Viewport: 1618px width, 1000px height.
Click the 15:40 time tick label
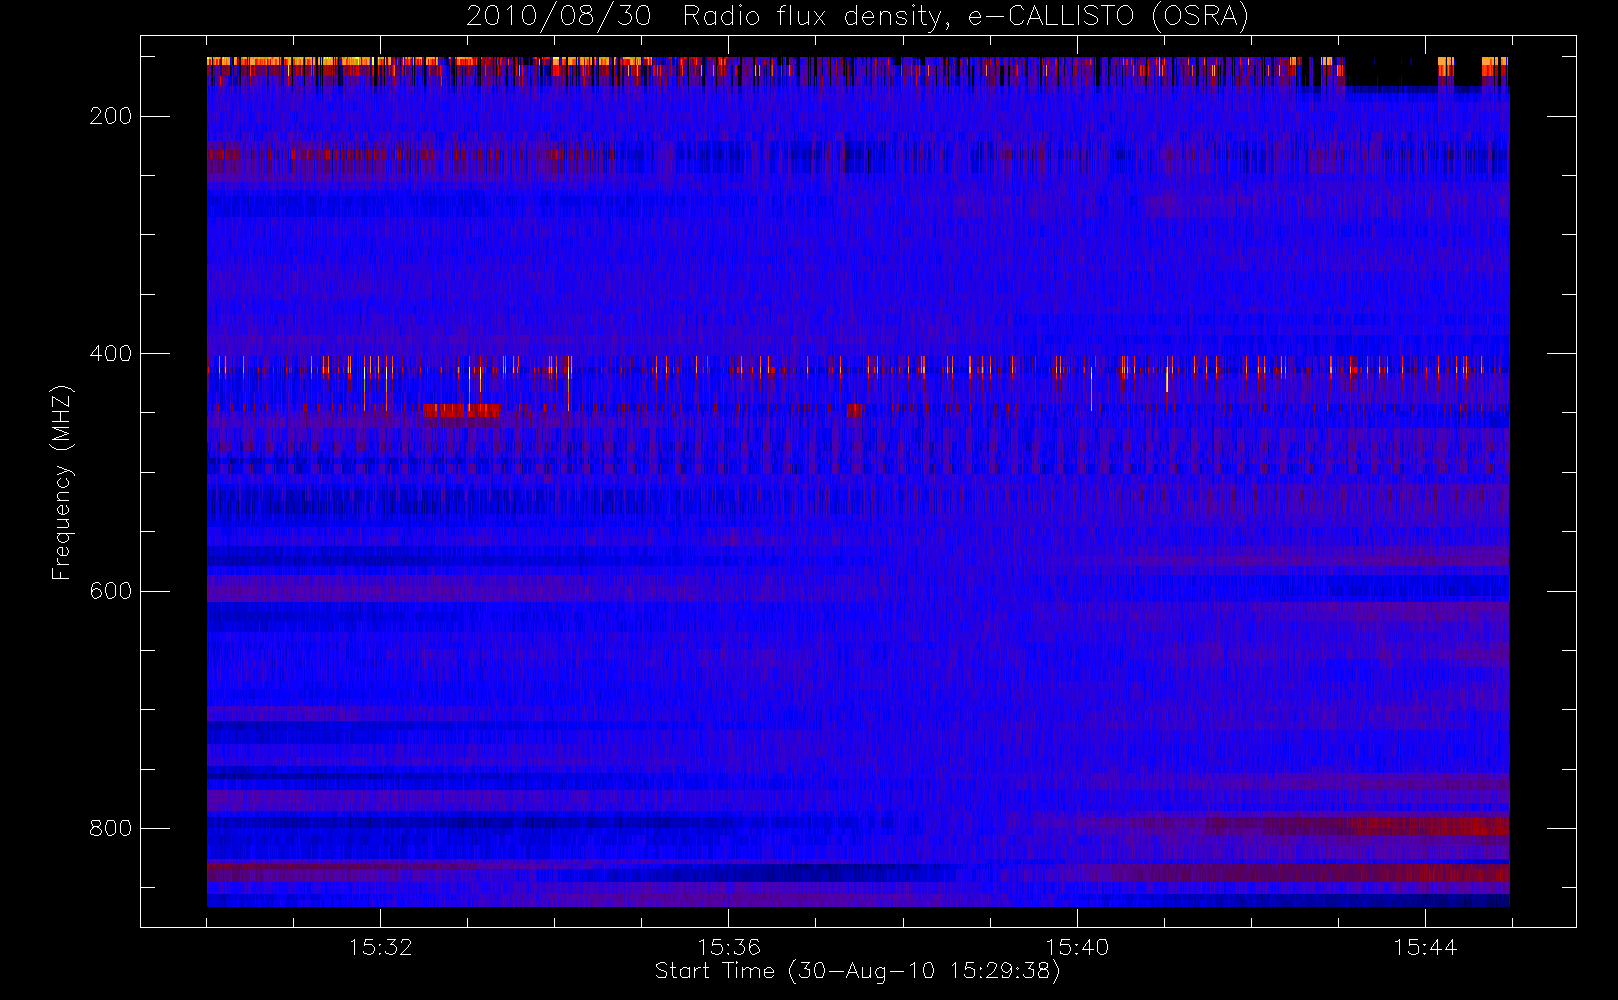(x=1077, y=947)
